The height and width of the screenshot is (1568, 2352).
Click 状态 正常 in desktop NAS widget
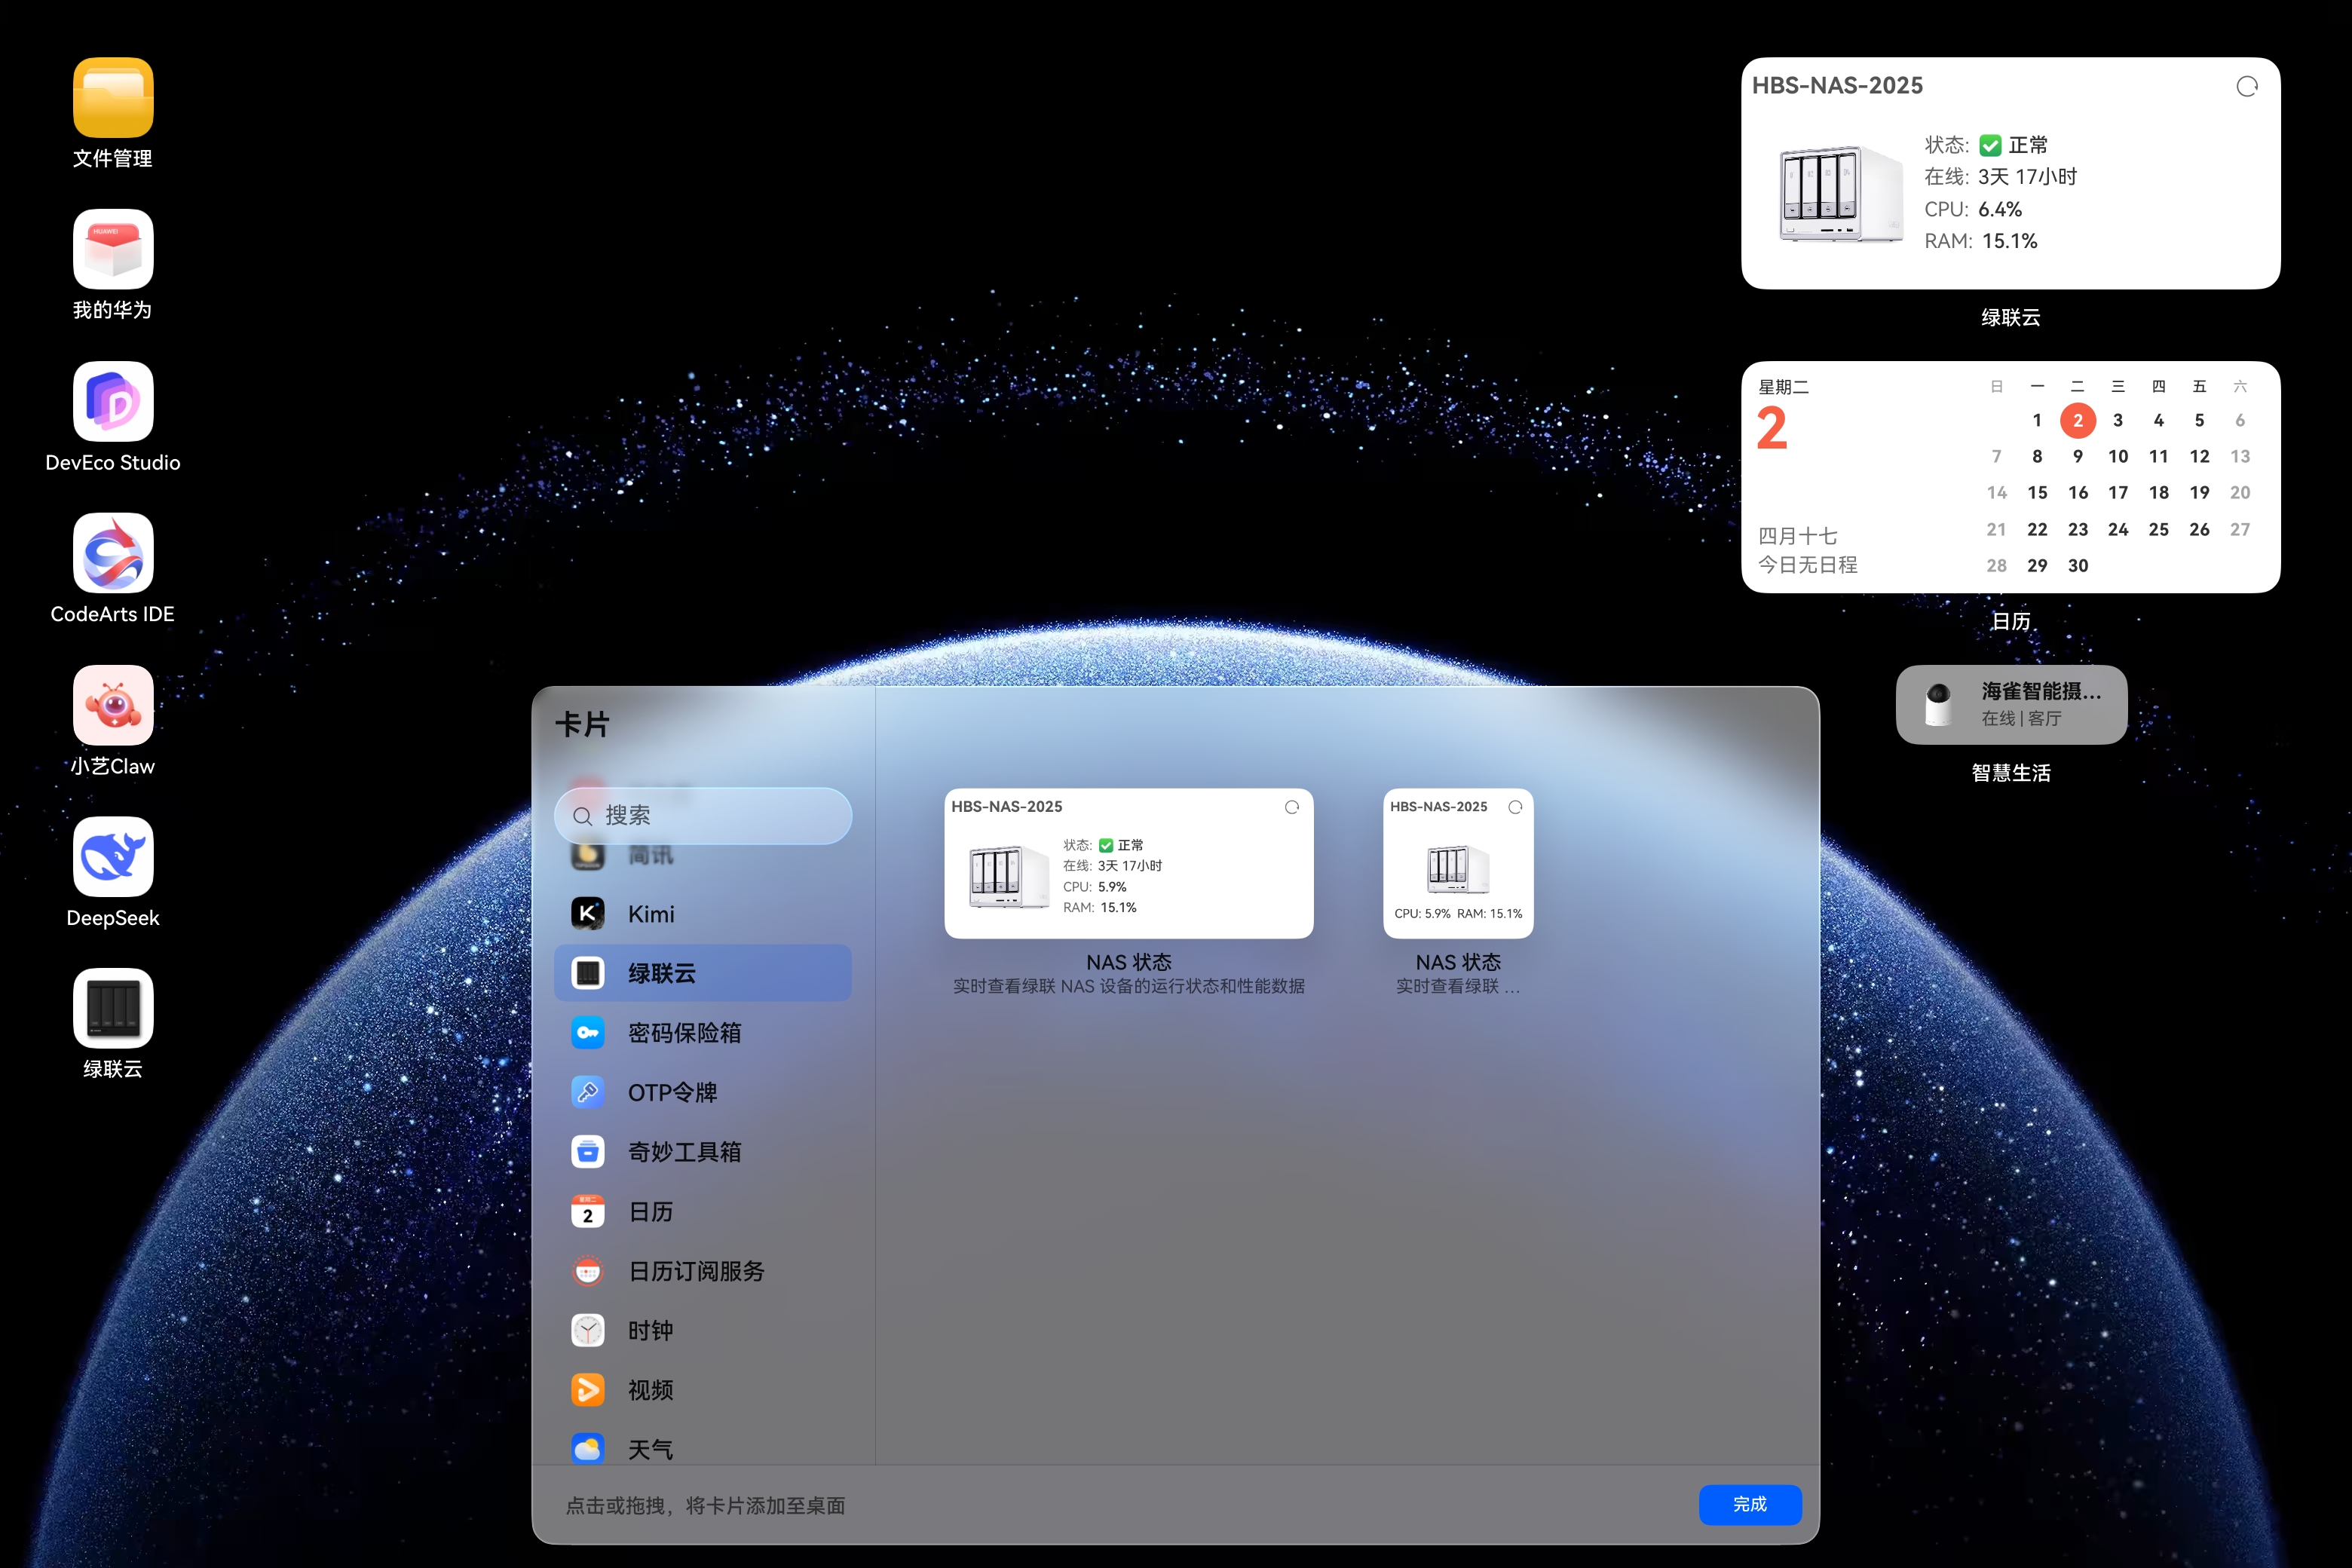click(x=1986, y=145)
